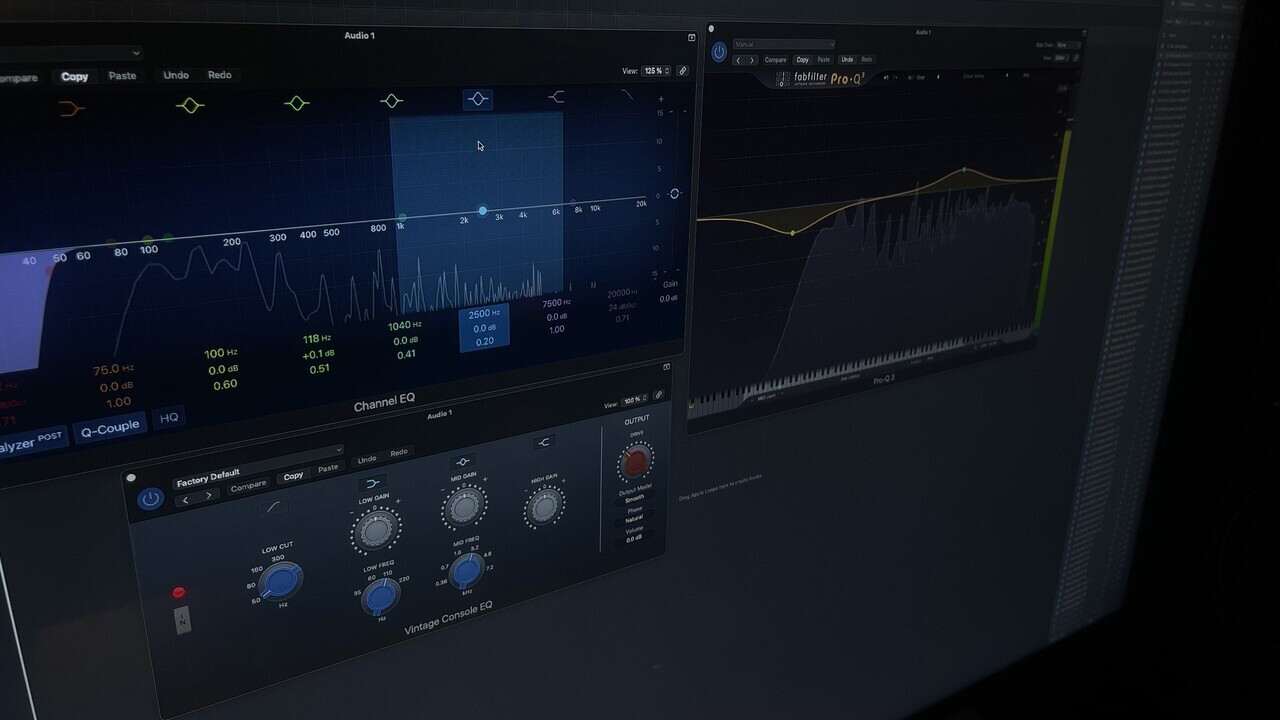Viewport: 1280px width, 720px height.
Task: Click the blue LOW FREQ knob
Action: click(x=381, y=597)
